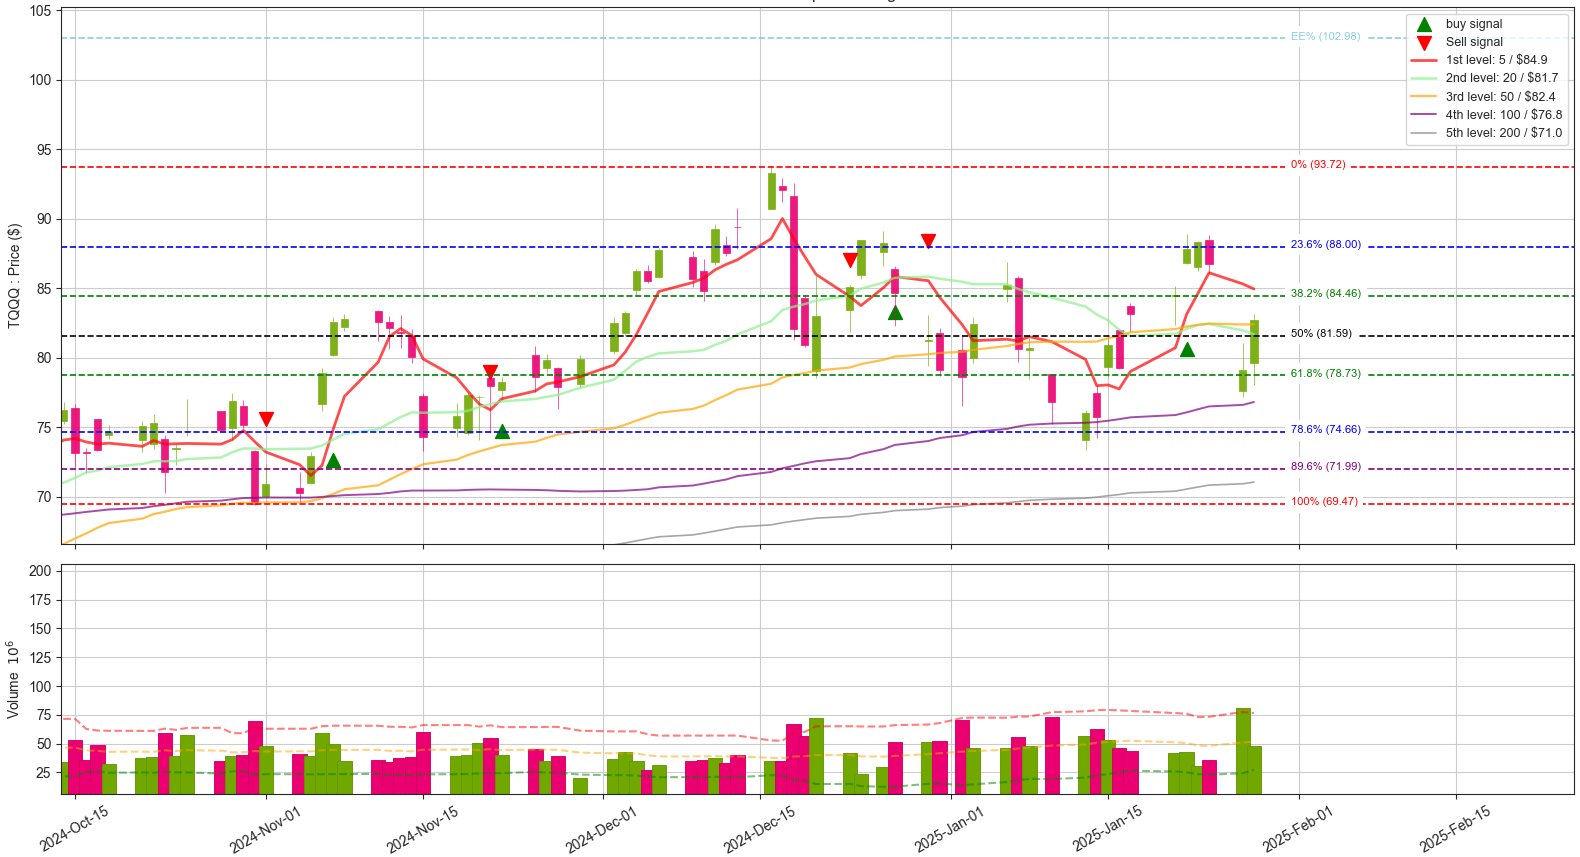
Task: Click the '50% (81.59)' Fibonacci label
Action: coord(1321,334)
